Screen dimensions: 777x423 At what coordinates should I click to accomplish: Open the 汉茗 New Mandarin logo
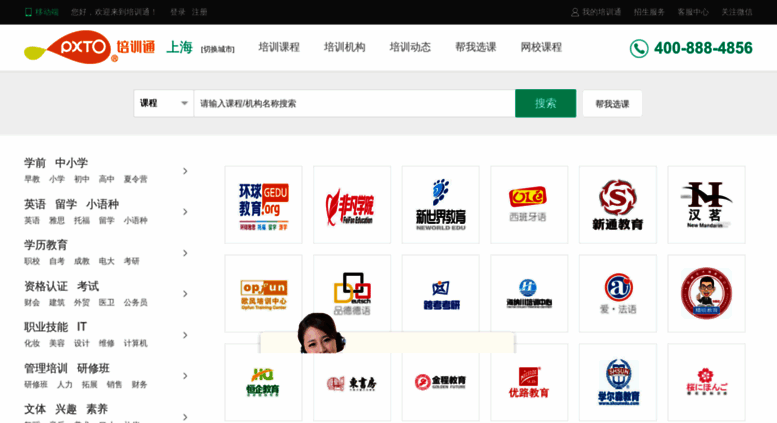coord(707,205)
